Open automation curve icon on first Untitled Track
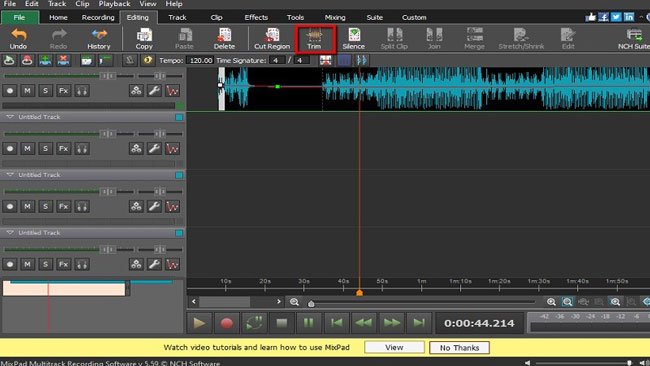Viewport: 650px width, 366px height. point(172,148)
